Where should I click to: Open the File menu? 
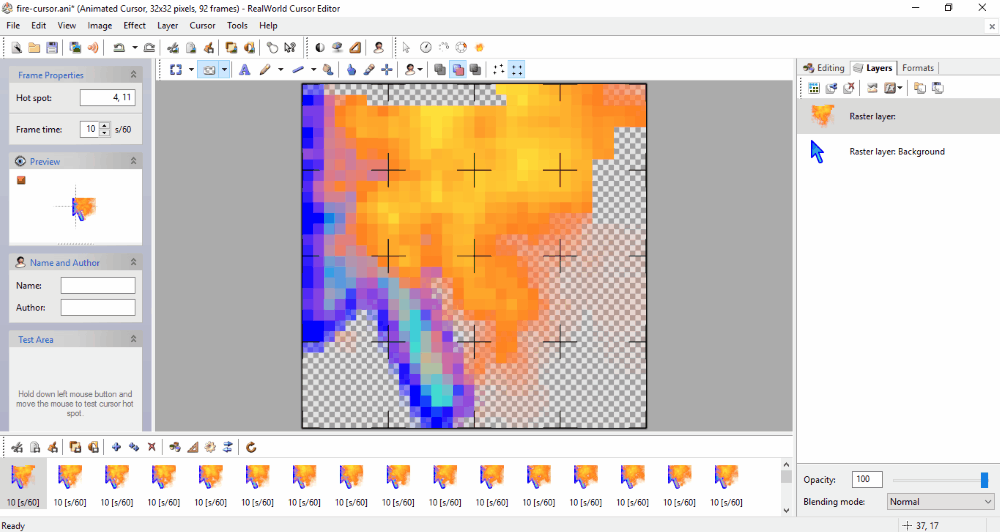click(13, 26)
